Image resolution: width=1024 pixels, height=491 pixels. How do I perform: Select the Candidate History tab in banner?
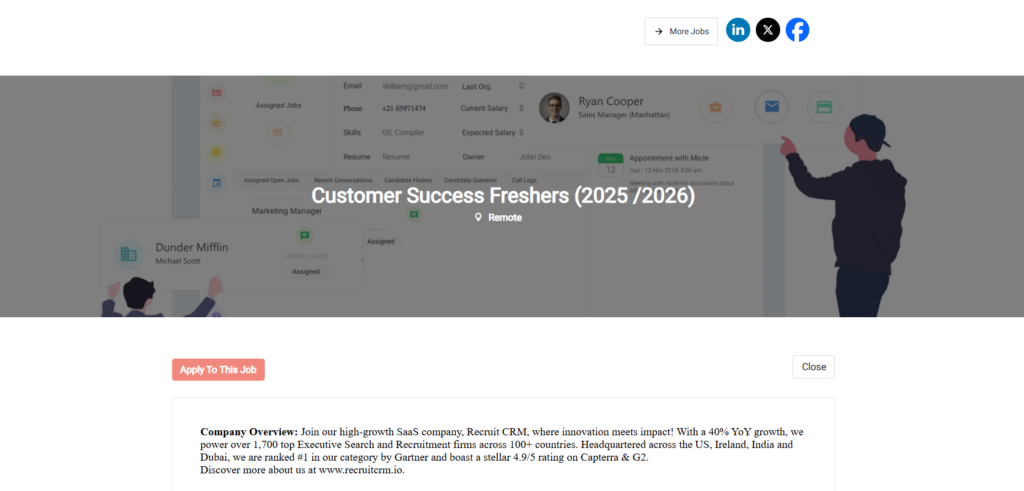409,180
